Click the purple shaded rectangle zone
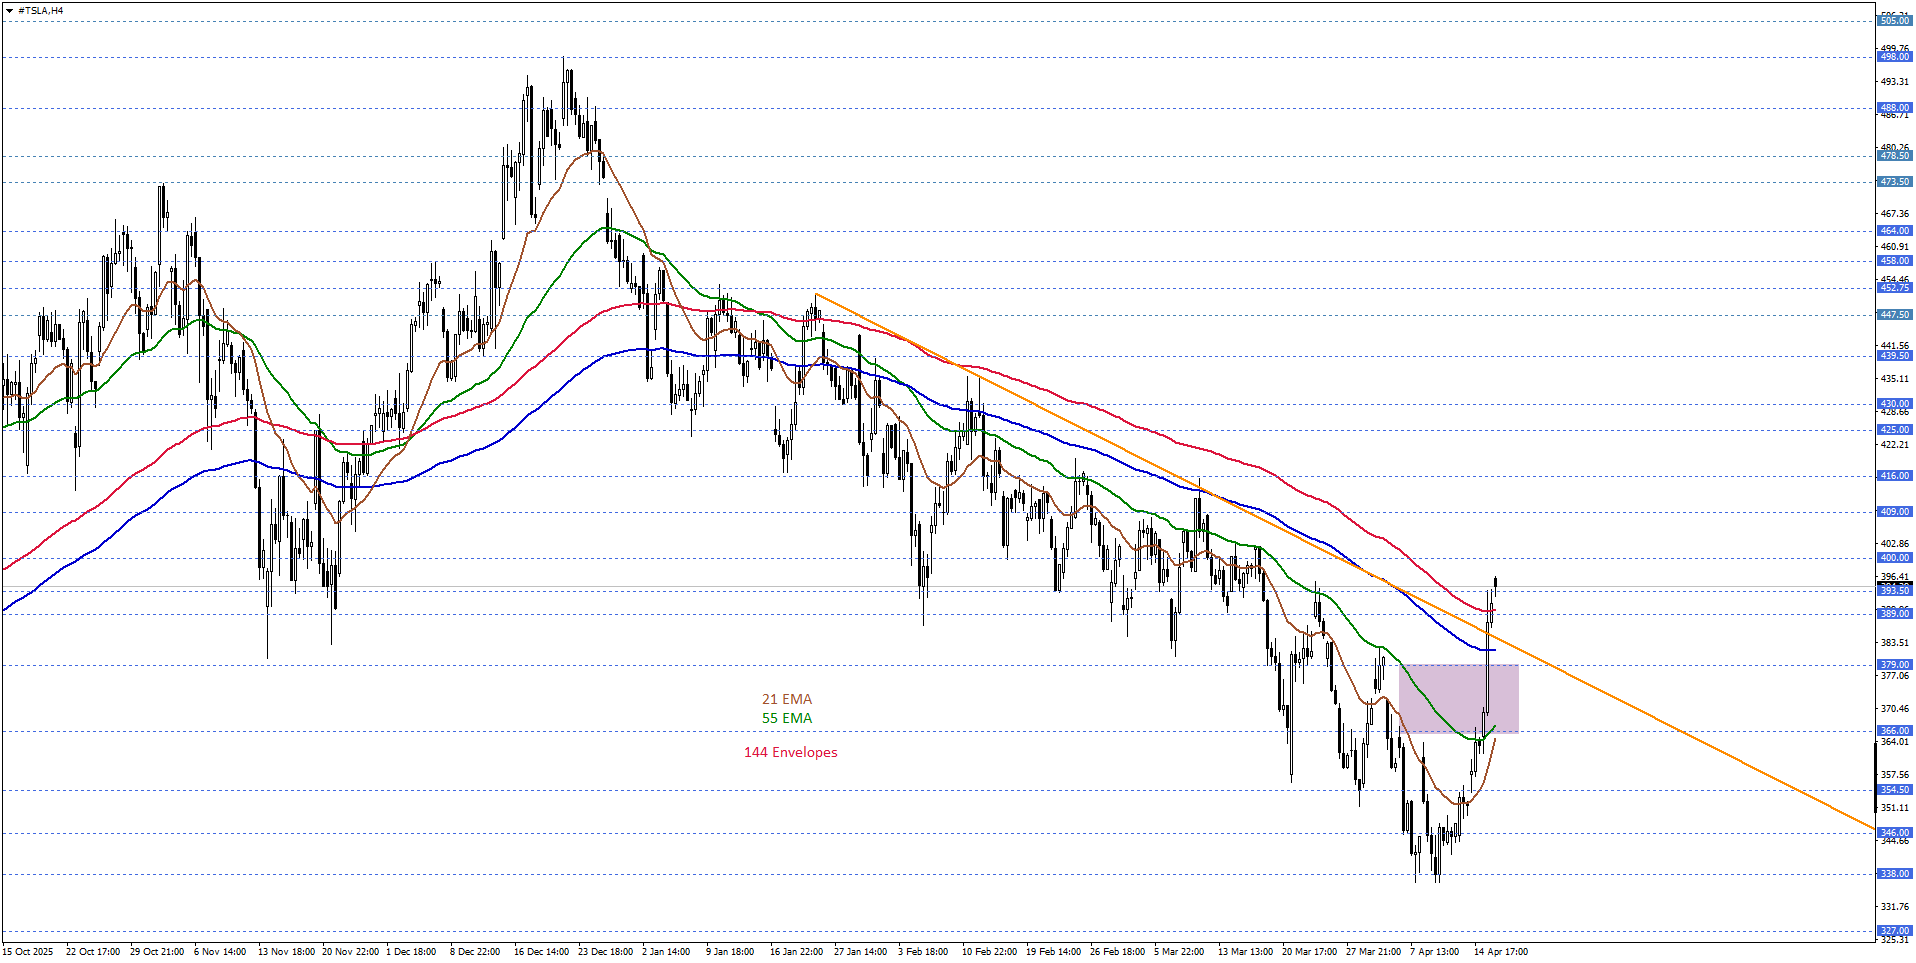Screen dimensions: 1916x963 1458,698
